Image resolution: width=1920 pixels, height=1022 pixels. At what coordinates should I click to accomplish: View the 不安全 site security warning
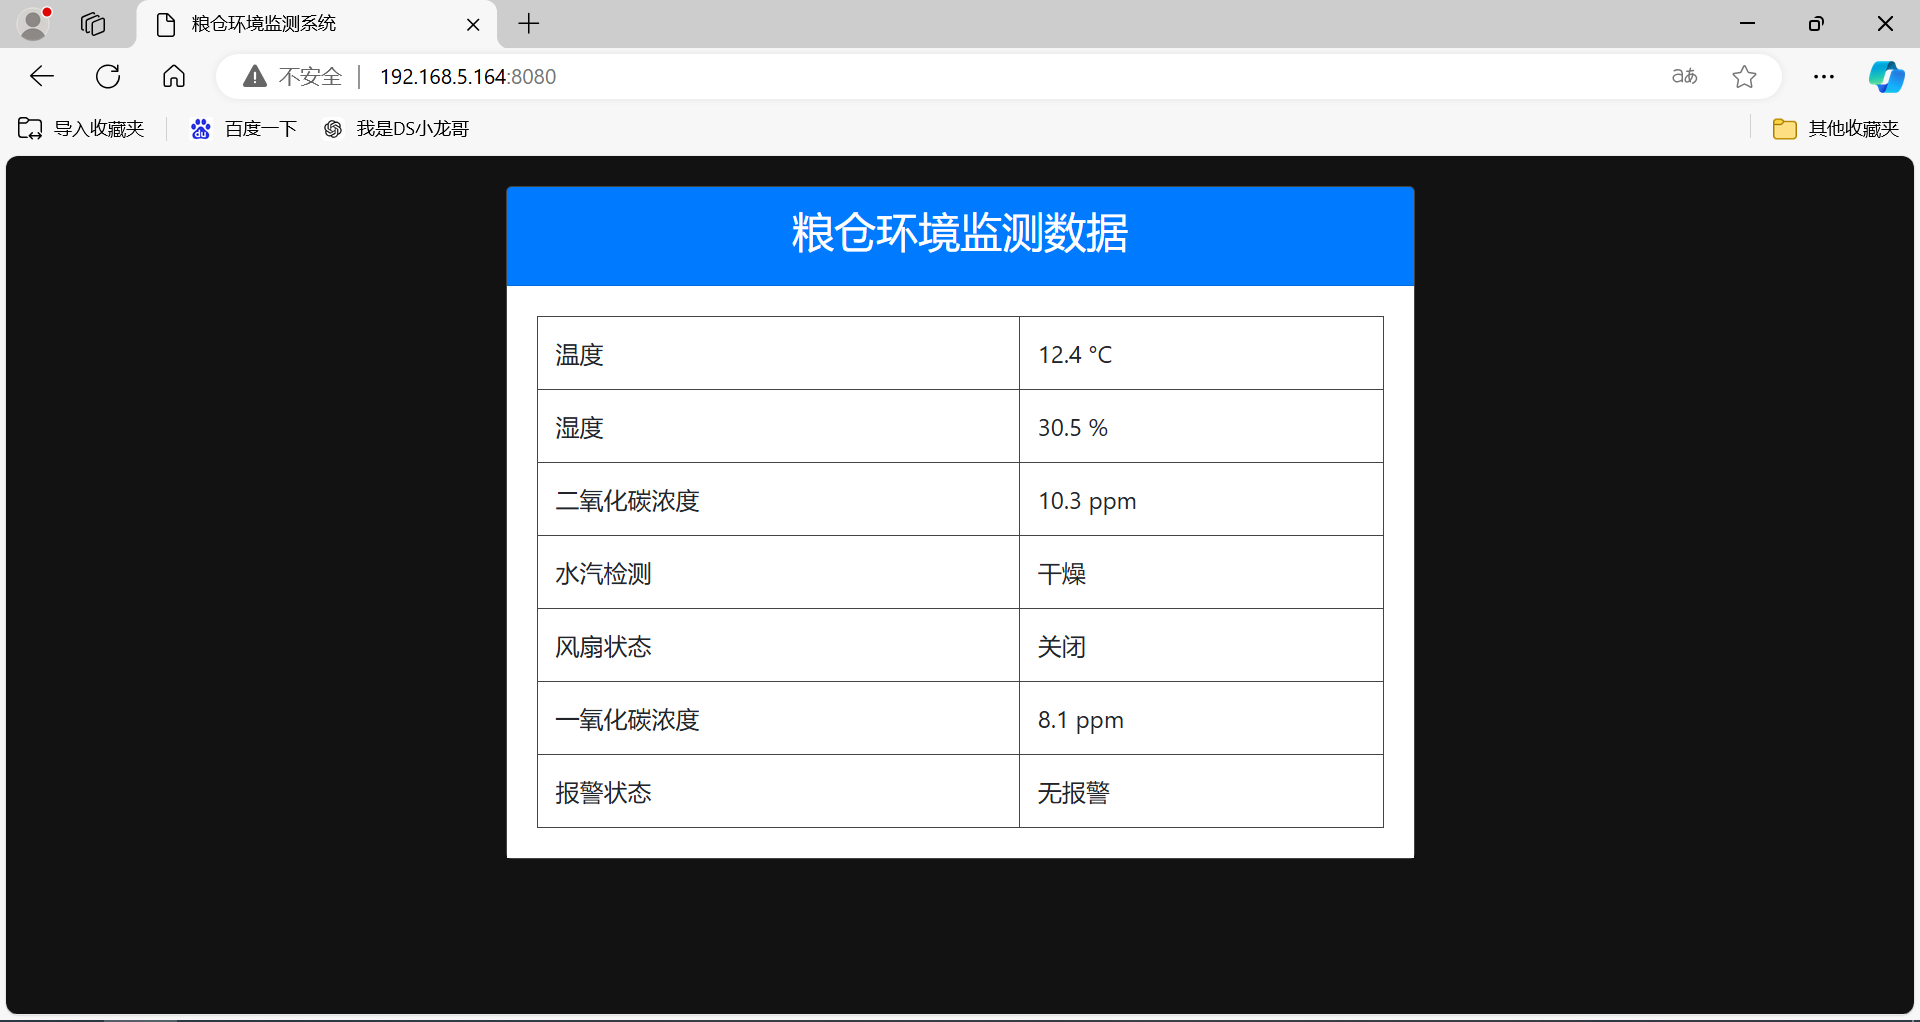click(x=293, y=77)
